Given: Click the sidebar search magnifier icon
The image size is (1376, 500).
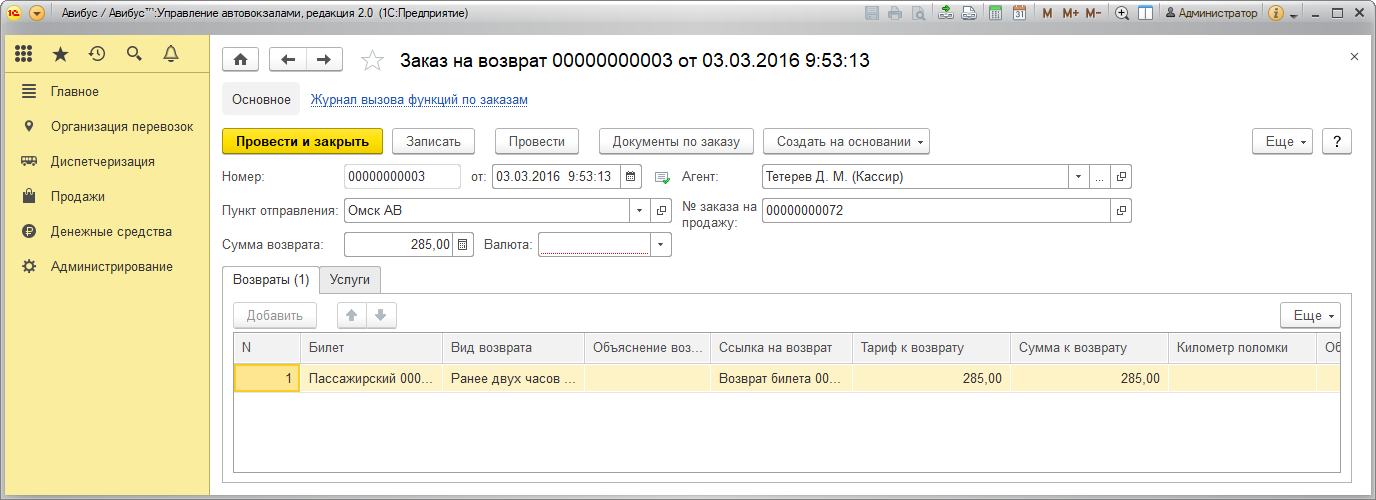Looking at the screenshot, I should pos(134,55).
